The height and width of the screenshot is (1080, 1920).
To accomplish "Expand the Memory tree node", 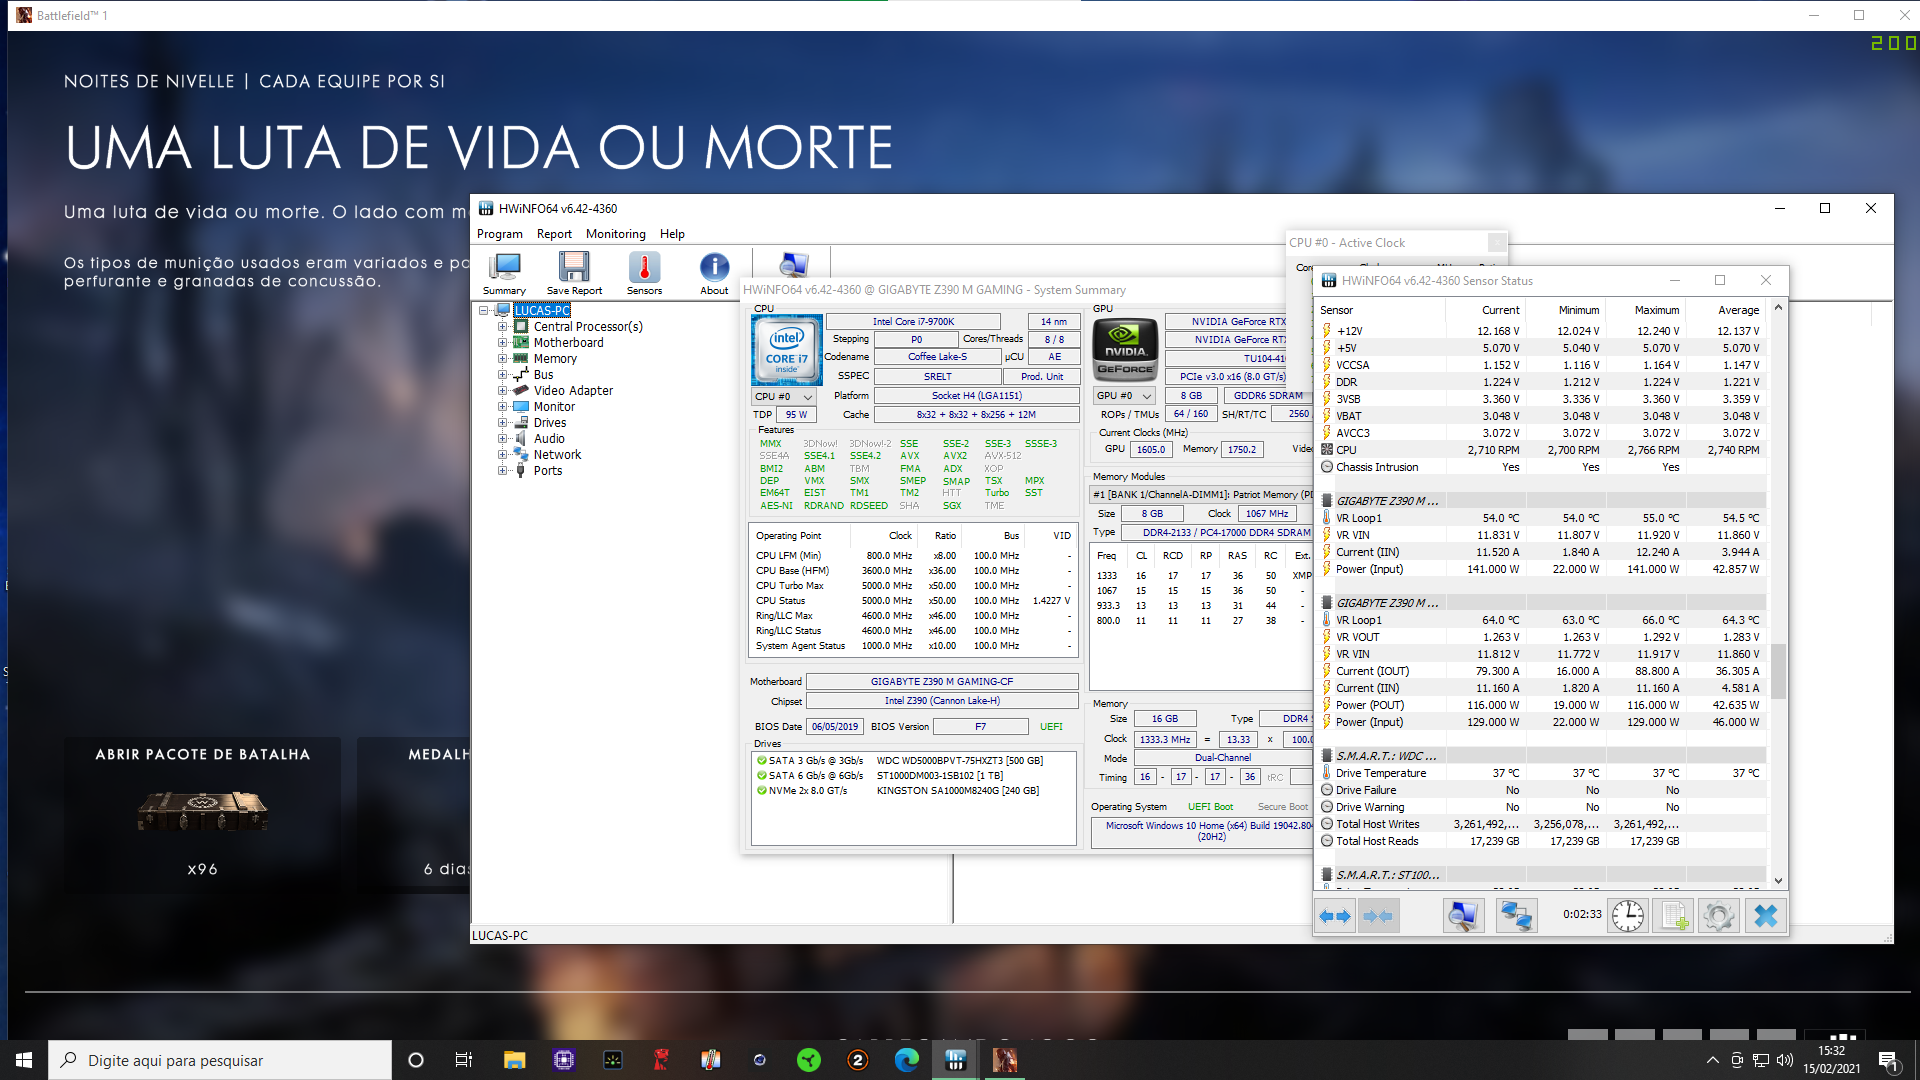I will [503, 359].
